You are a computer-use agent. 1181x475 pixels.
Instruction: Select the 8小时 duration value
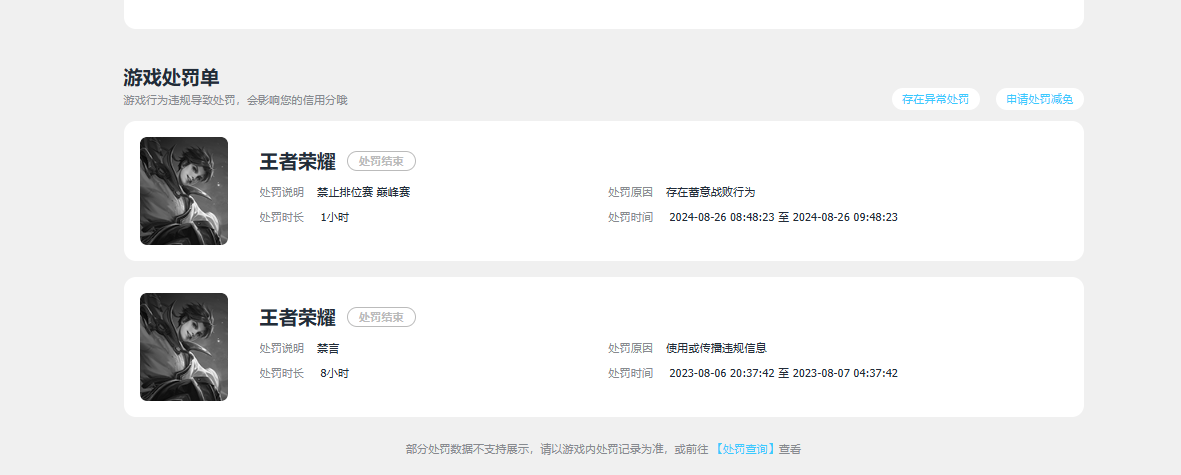point(334,373)
